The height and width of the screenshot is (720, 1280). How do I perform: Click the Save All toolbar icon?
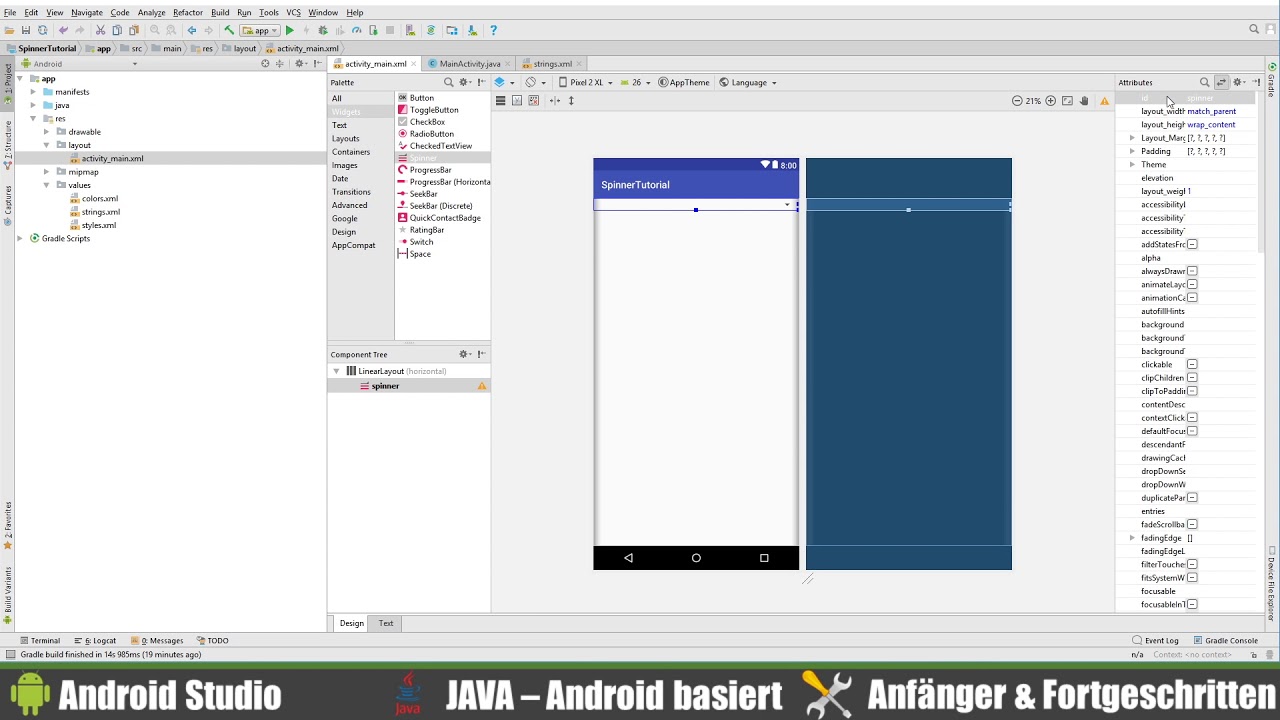(x=26, y=30)
